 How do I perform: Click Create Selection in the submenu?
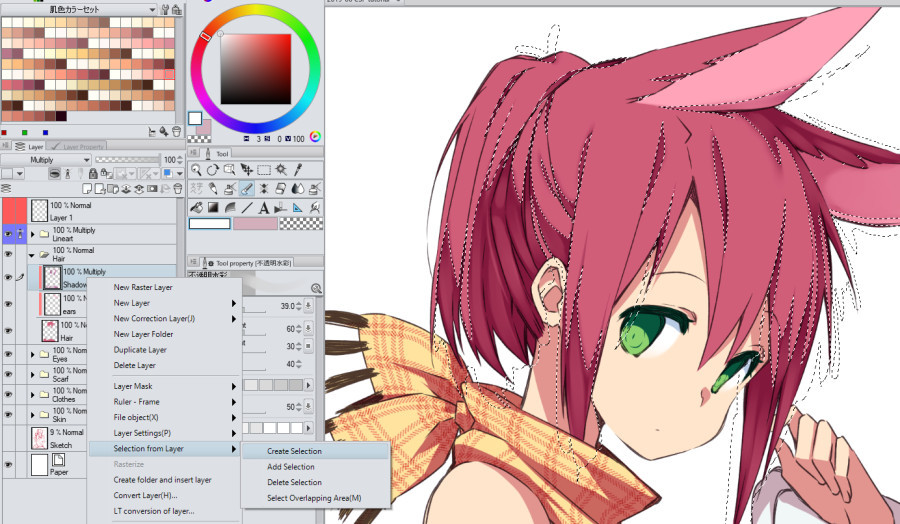pos(294,451)
